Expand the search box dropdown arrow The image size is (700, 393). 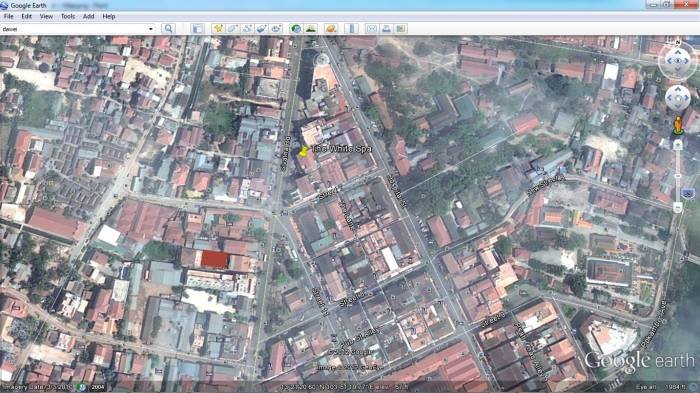point(150,29)
